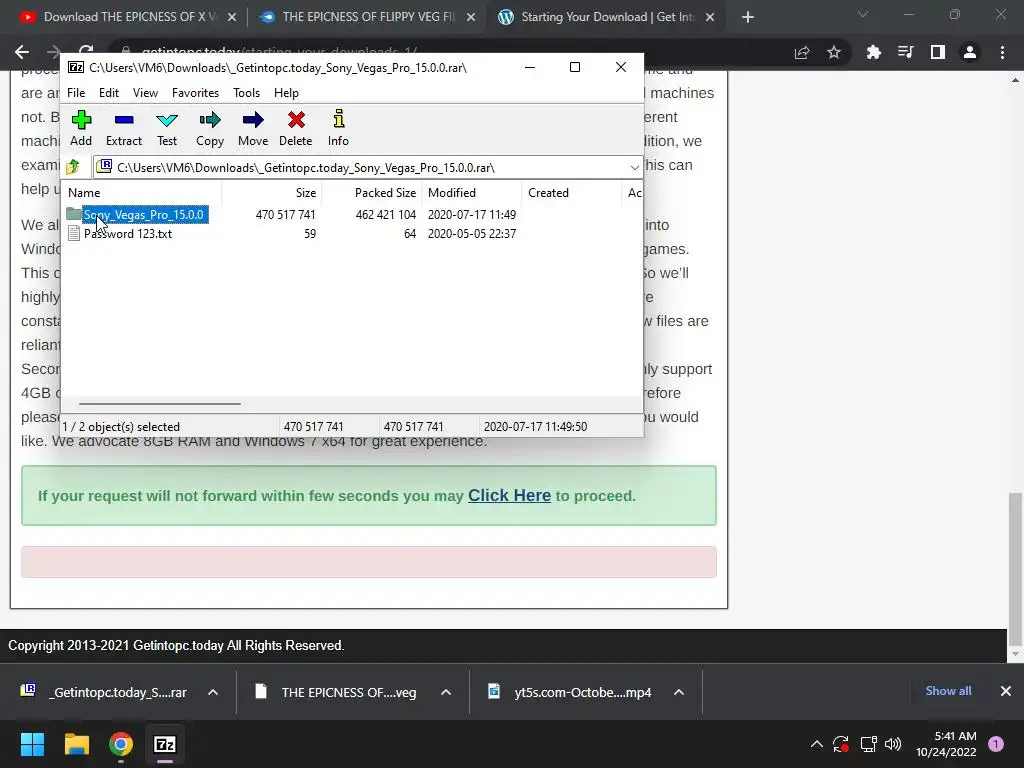Select the Sony_Vegas_Pro_15.0.0 folder

pos(144,215)
